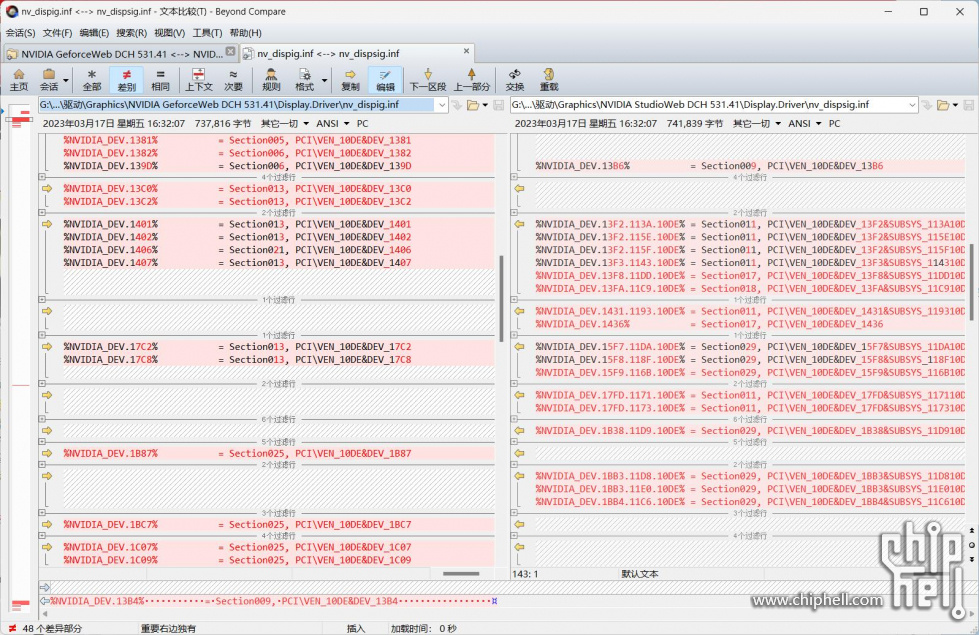
Task: Click copy-right arrow beside NVIDIA_DEV.13C0 row
Action: tap(47, 189)
